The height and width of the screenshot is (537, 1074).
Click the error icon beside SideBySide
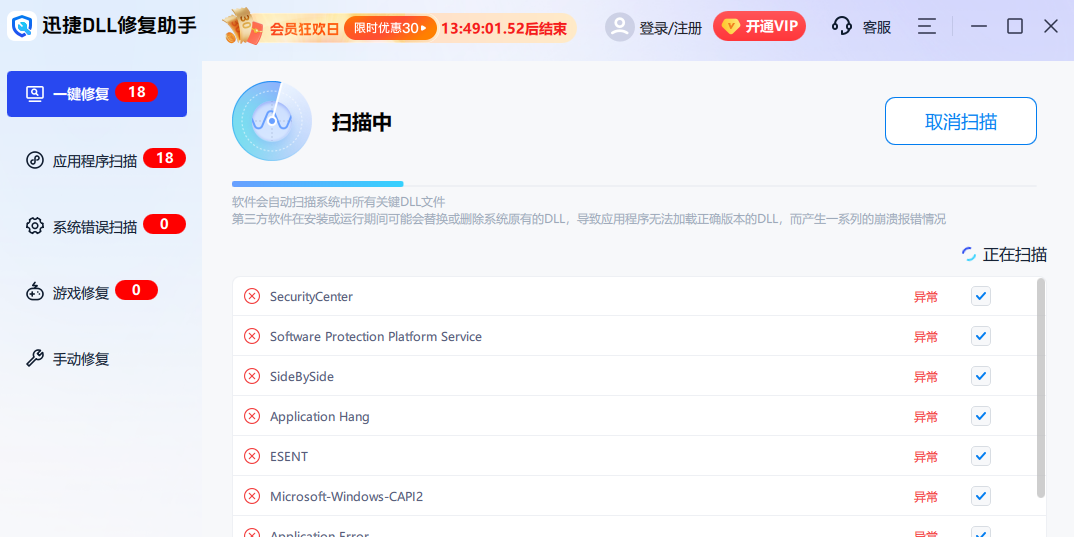[252, 376]
